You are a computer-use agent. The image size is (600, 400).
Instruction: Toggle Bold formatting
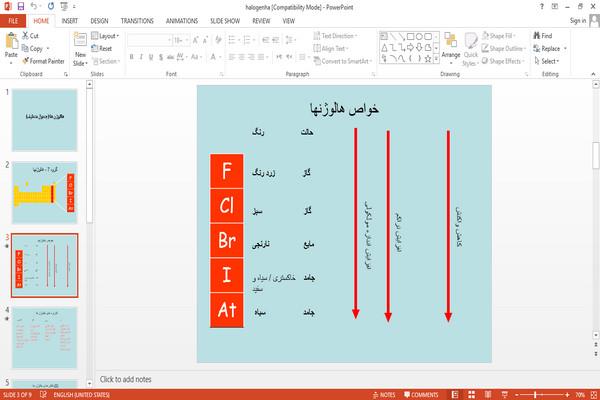click(x=131, y=57)
